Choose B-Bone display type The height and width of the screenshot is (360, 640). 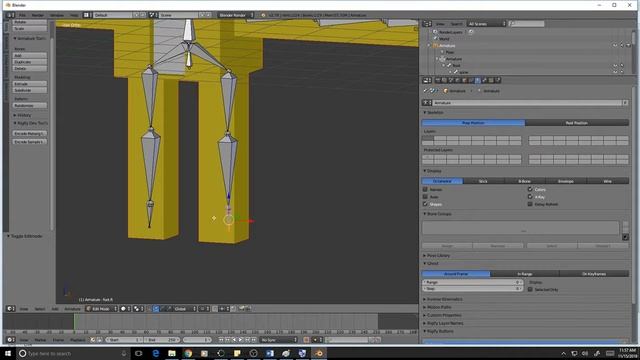(524, 181)
